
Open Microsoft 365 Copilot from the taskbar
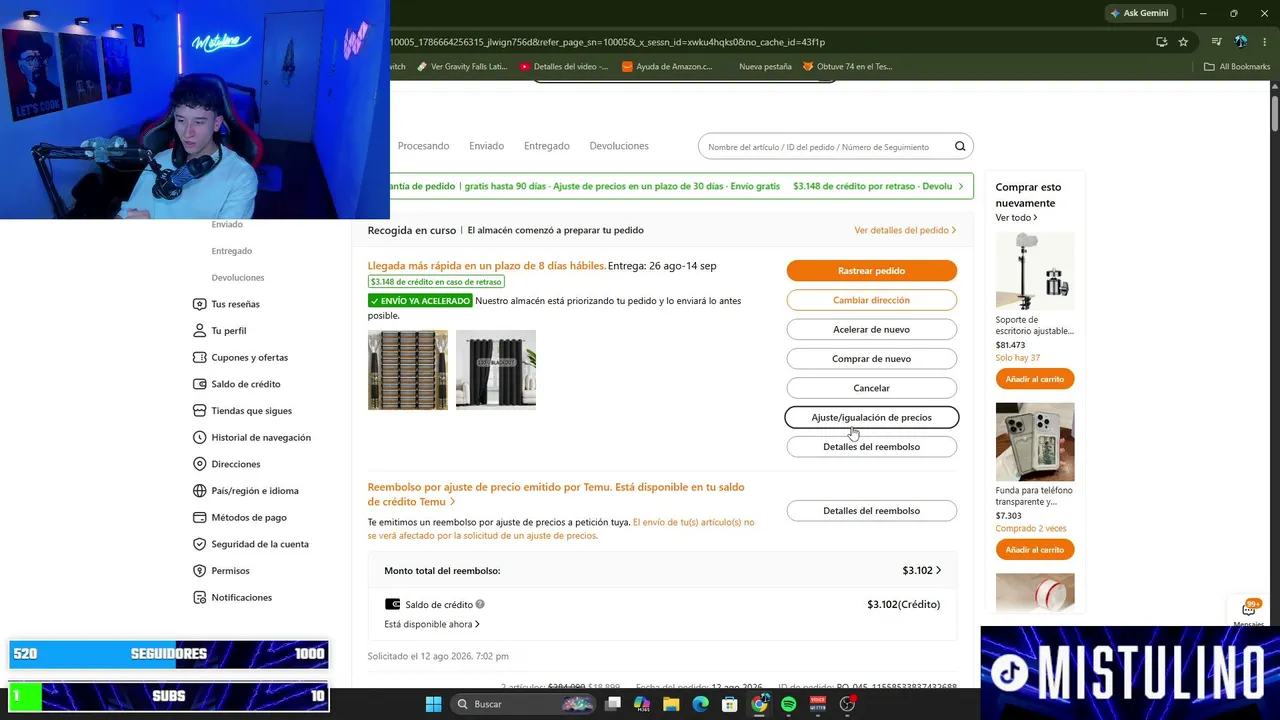tap(642, 704)
